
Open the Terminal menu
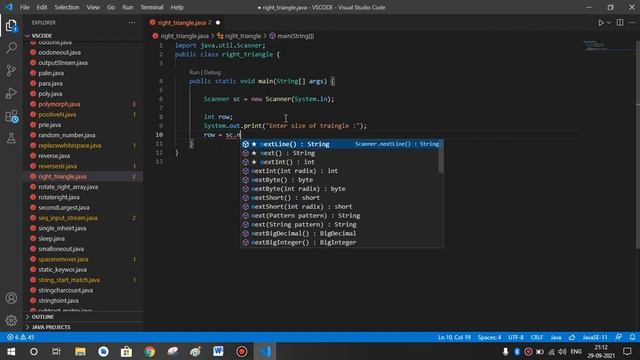pyautogui.click(x=152, y=7)
